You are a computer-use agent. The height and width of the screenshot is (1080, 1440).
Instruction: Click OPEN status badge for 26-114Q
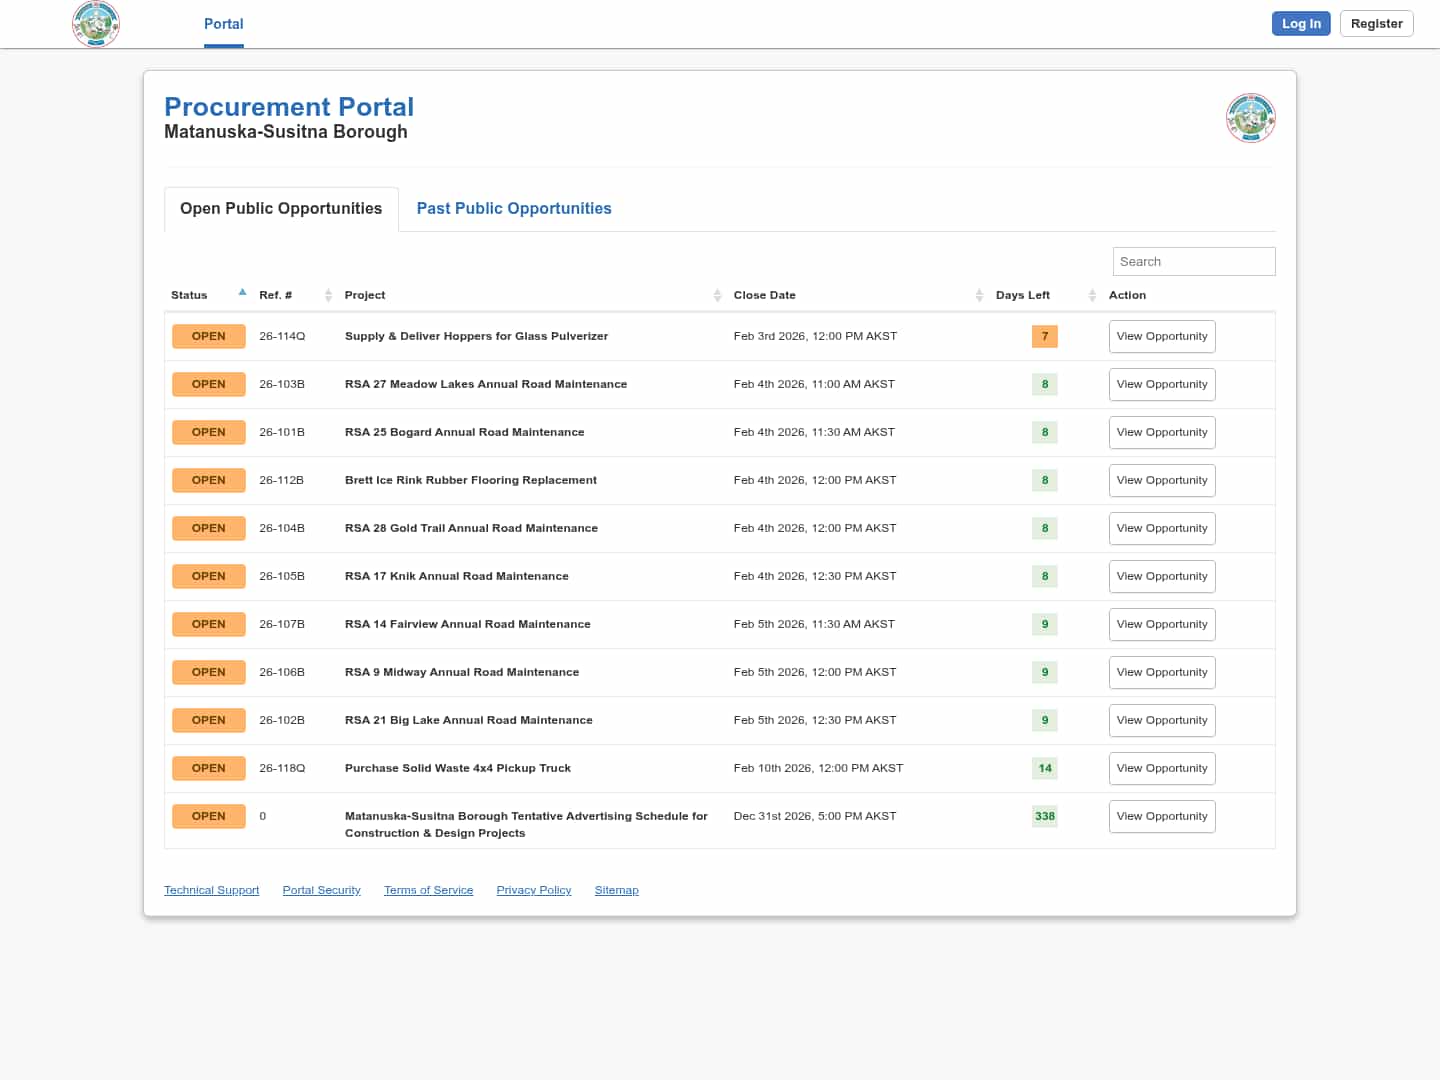[x=208, y=336]
